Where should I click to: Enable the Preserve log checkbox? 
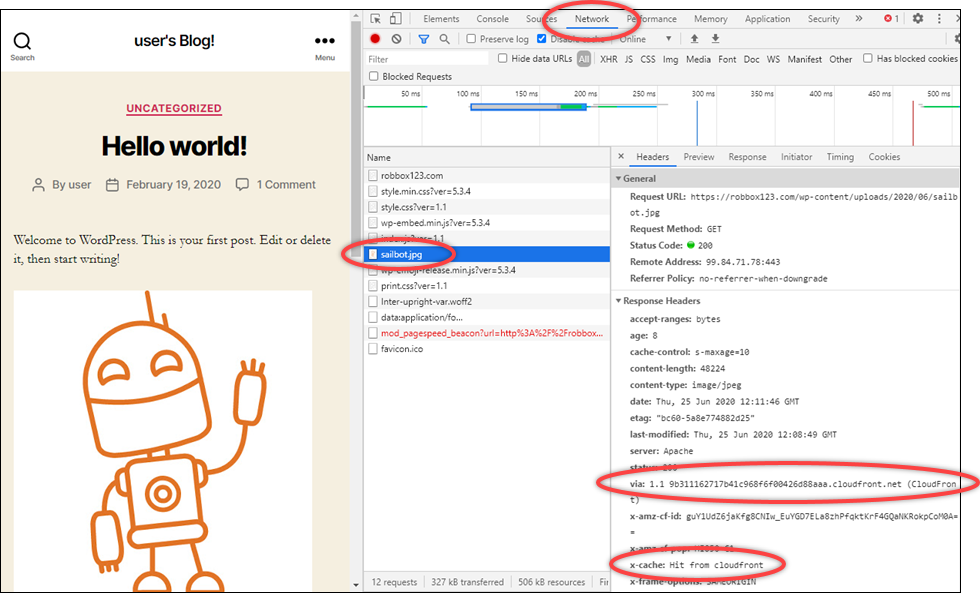471,39
